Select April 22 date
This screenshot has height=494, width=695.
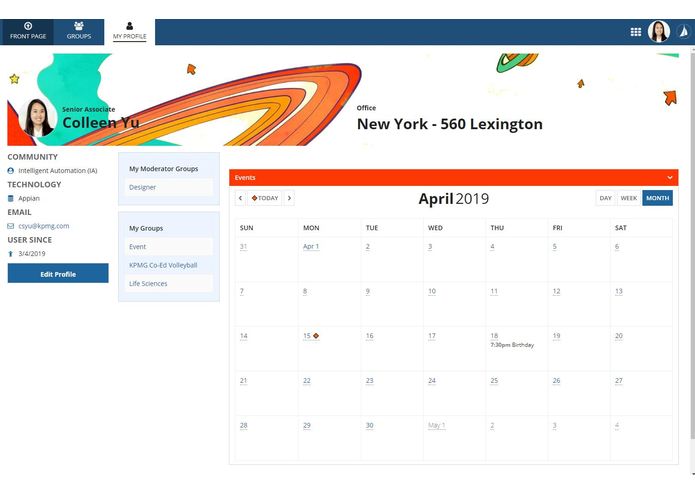pos(307,381)
